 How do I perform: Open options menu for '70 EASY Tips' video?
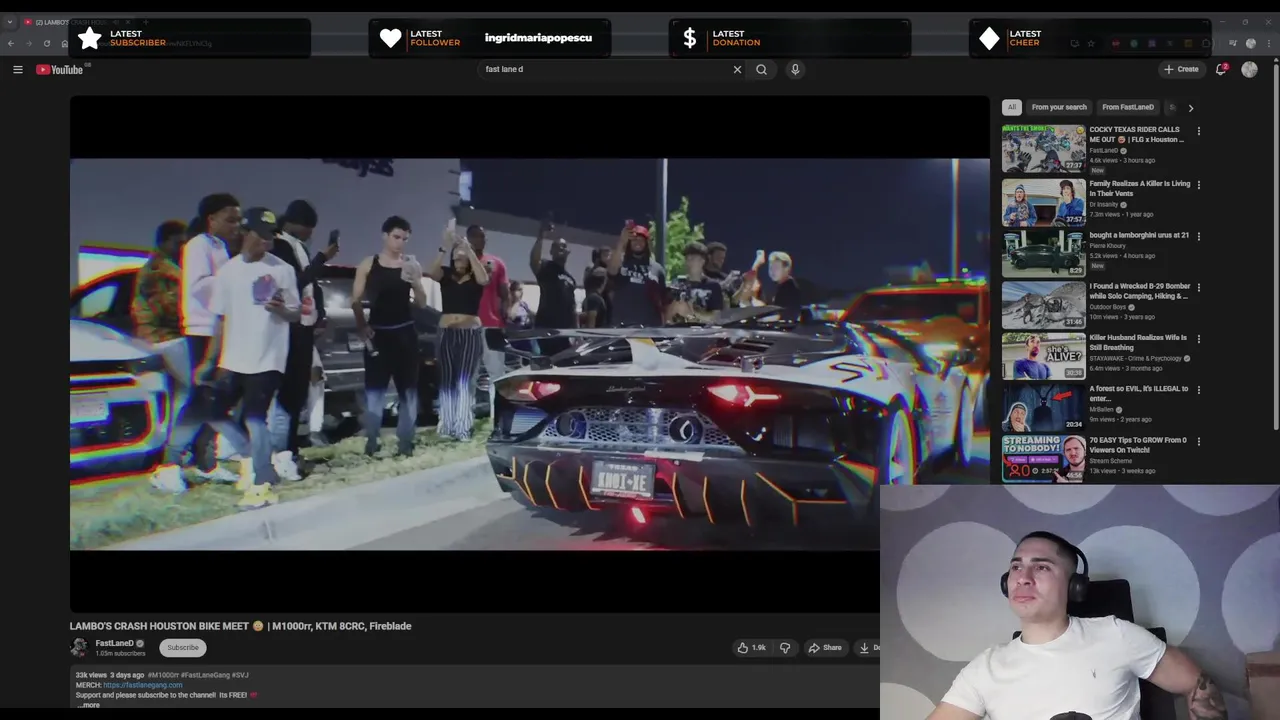1198,442
